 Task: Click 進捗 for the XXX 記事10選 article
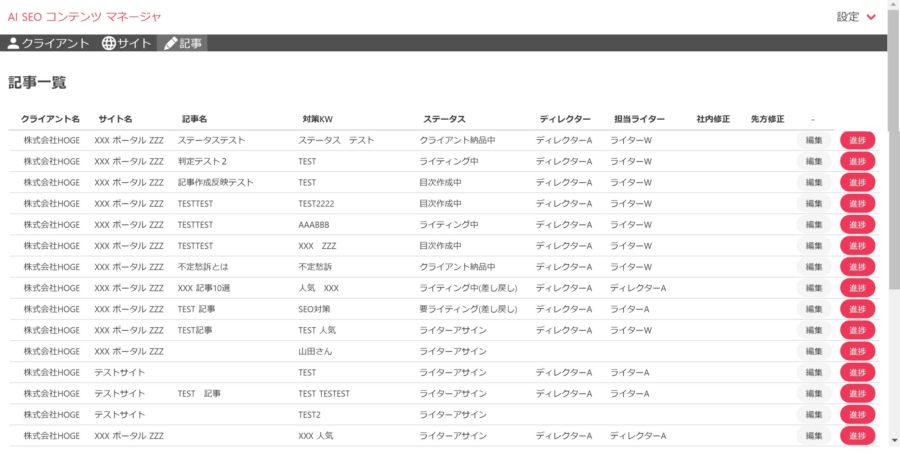pos(858,288)
